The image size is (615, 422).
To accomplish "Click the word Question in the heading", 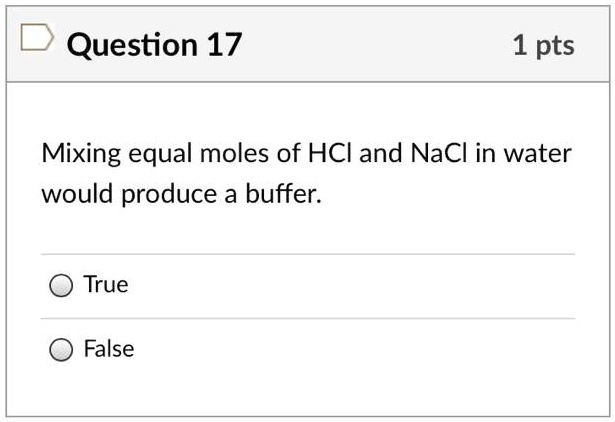I will [x=132, y=45].
